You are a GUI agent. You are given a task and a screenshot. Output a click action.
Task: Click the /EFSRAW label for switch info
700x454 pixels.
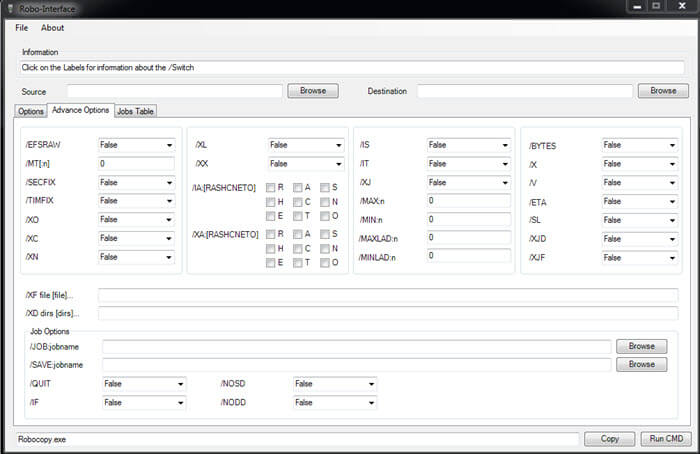point(42,145)
